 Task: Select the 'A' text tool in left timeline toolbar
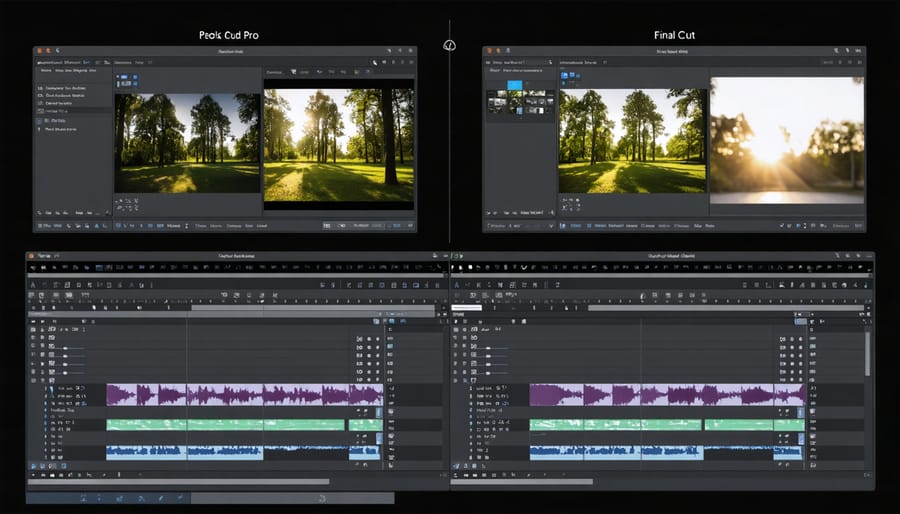pos(33,285)
